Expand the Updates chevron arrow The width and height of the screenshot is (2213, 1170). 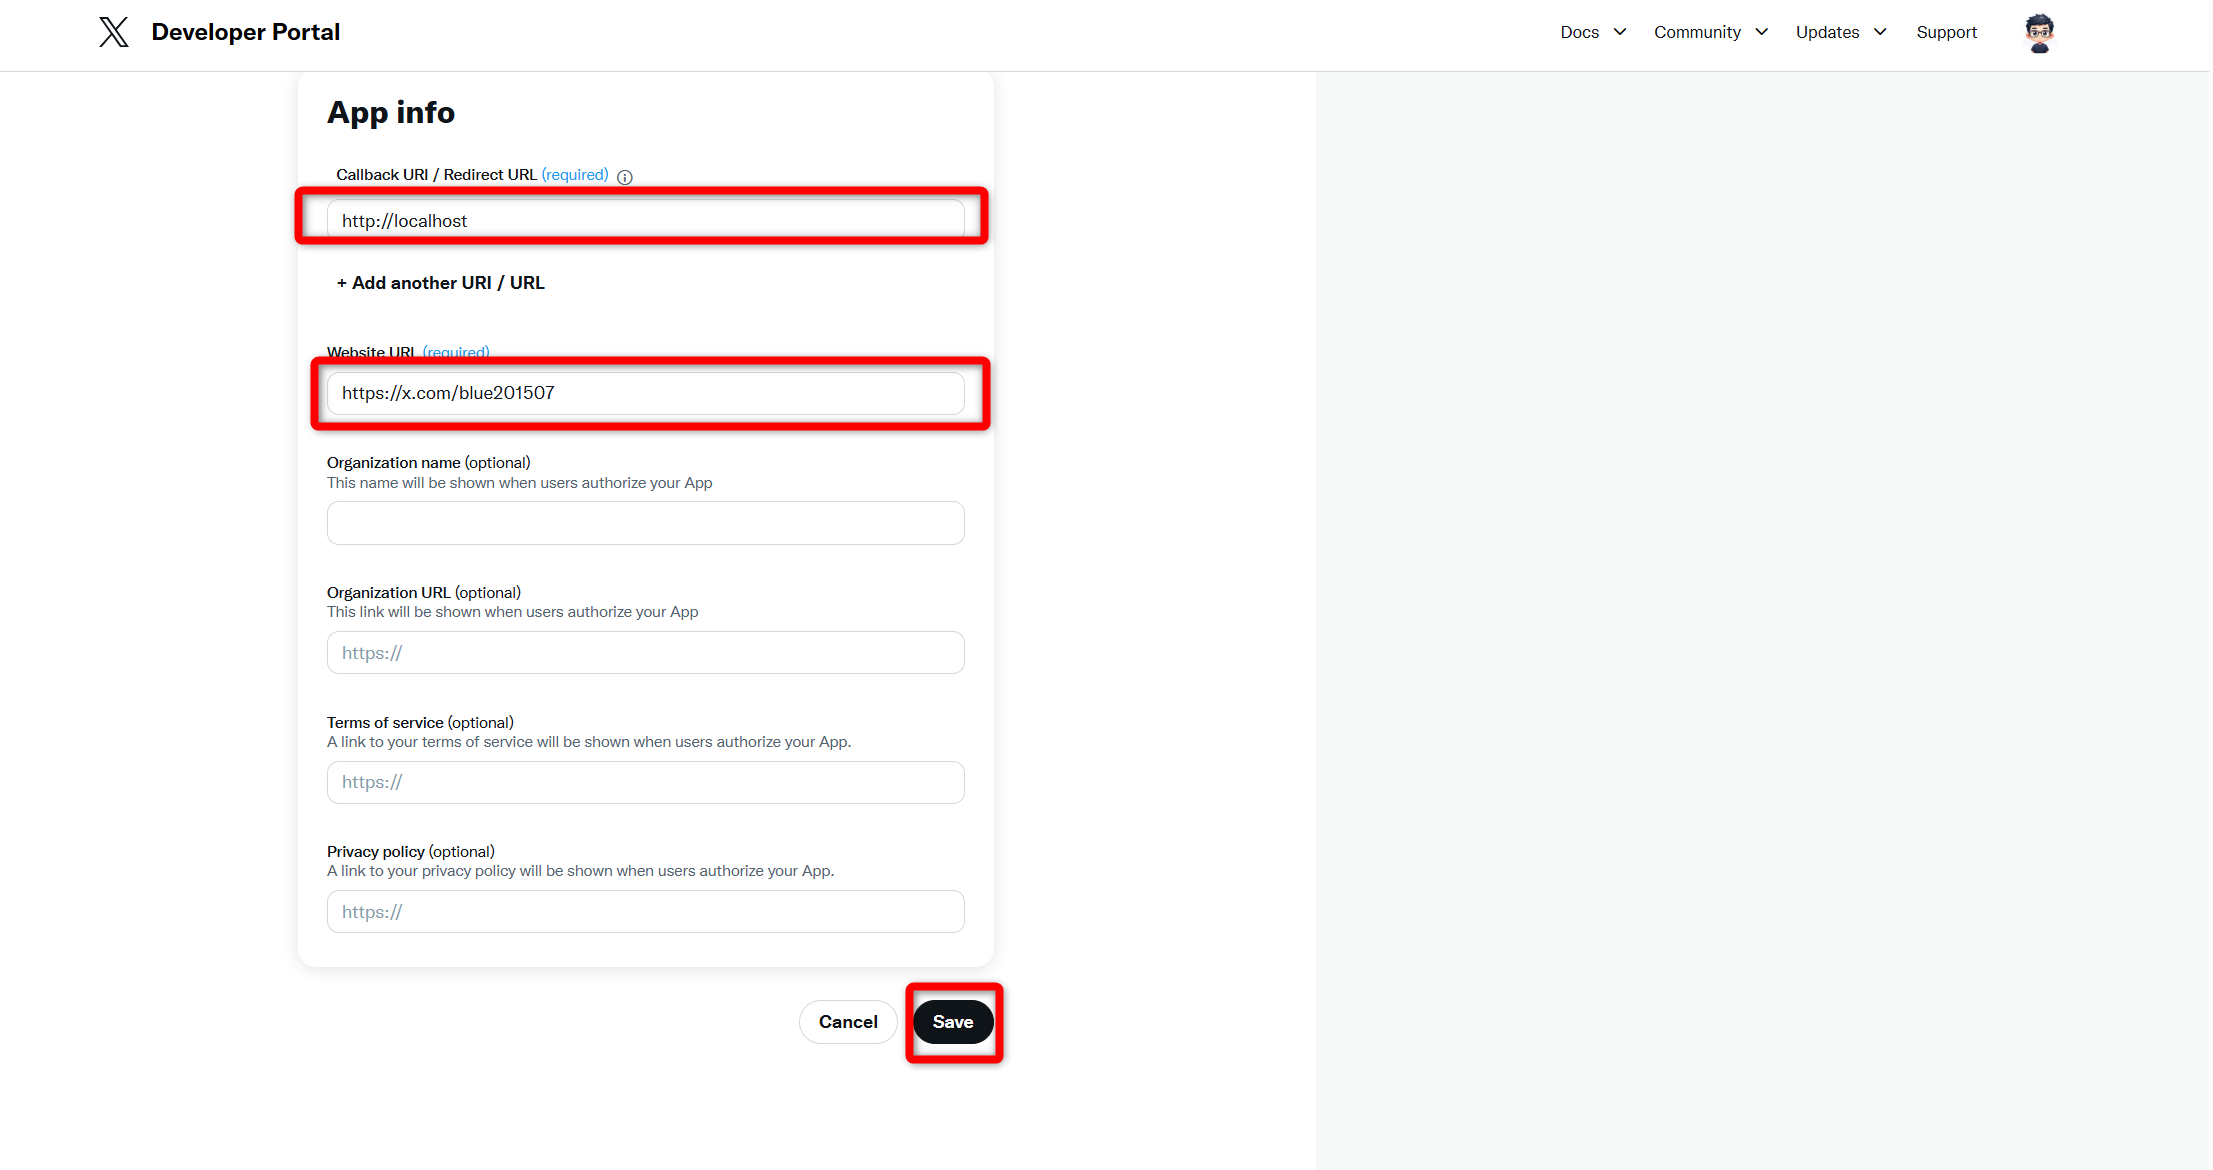1880,32
